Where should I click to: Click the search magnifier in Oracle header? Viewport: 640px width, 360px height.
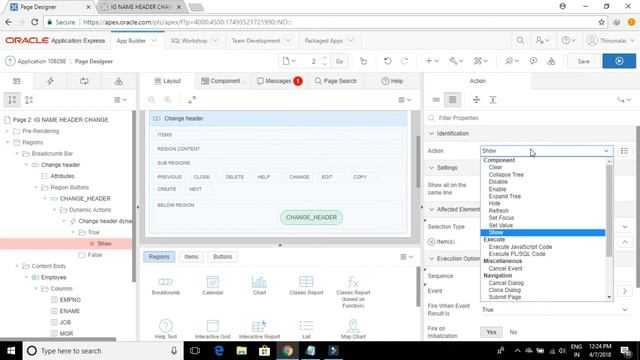[x=520, y=40]
